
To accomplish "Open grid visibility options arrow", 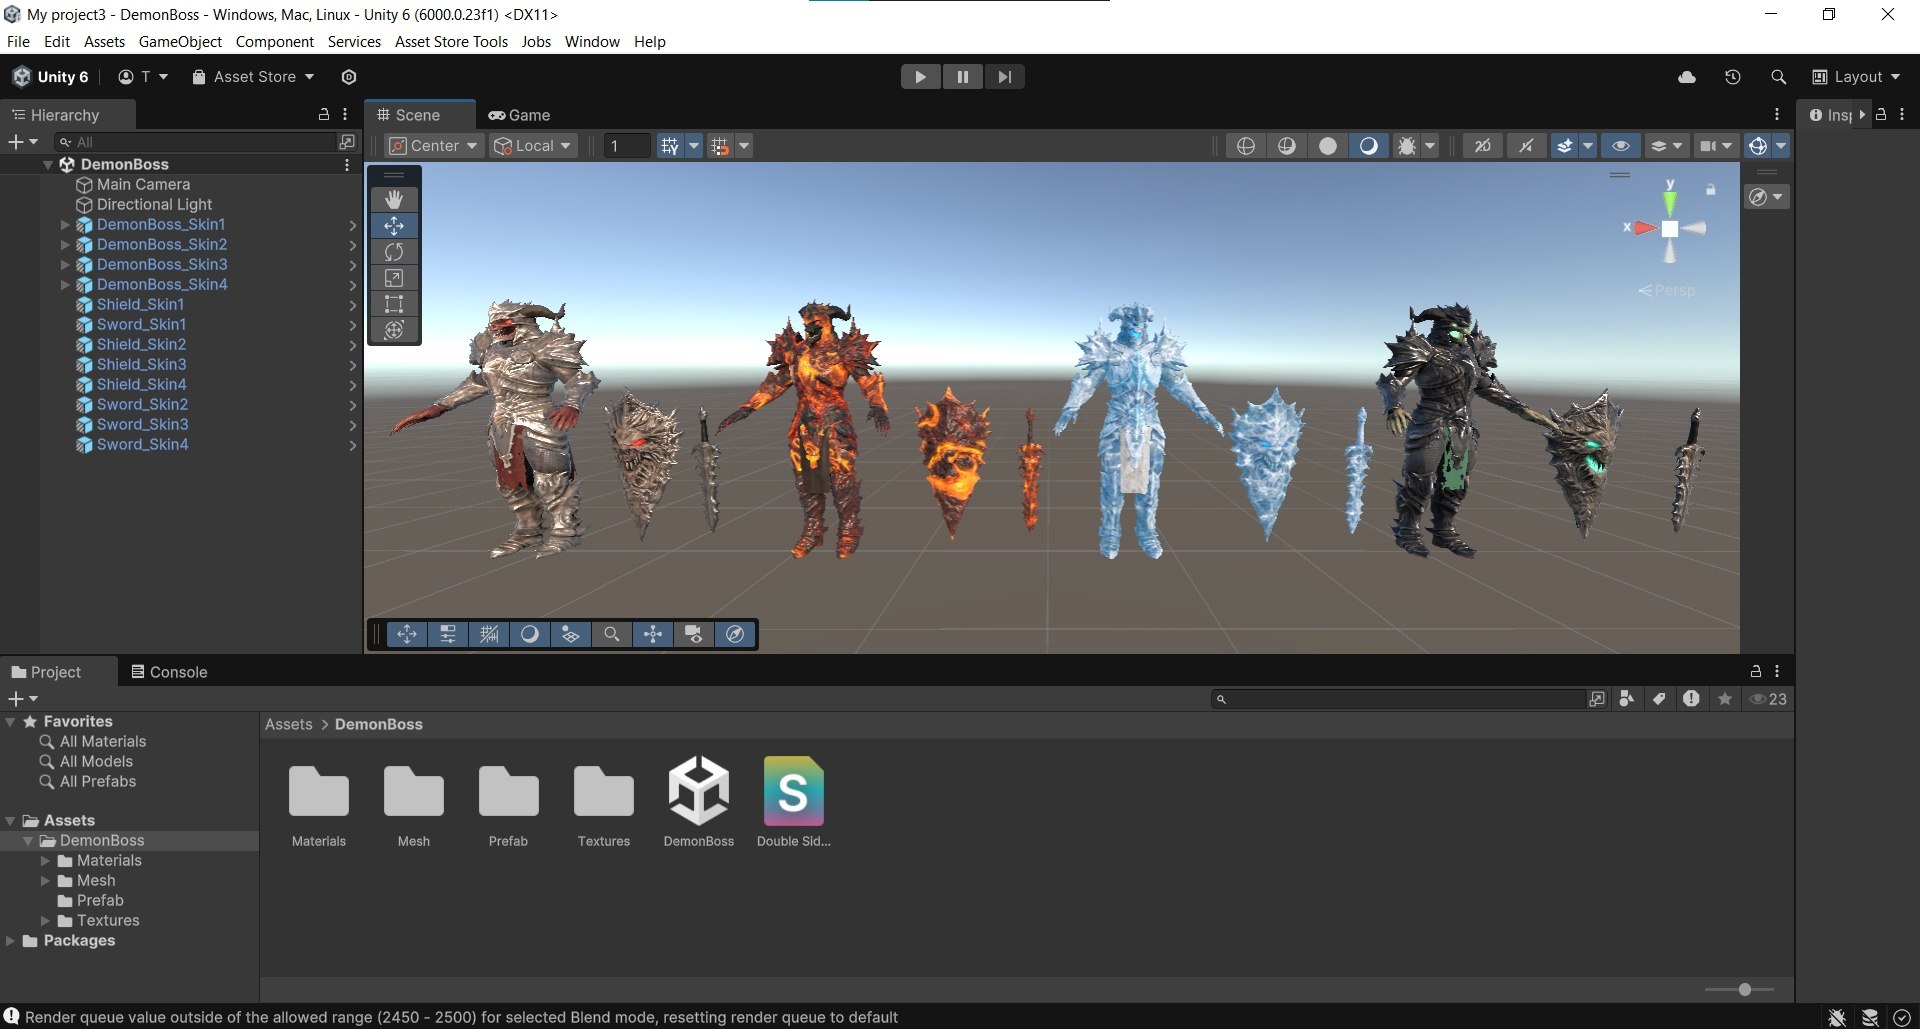I will point(693,146).
